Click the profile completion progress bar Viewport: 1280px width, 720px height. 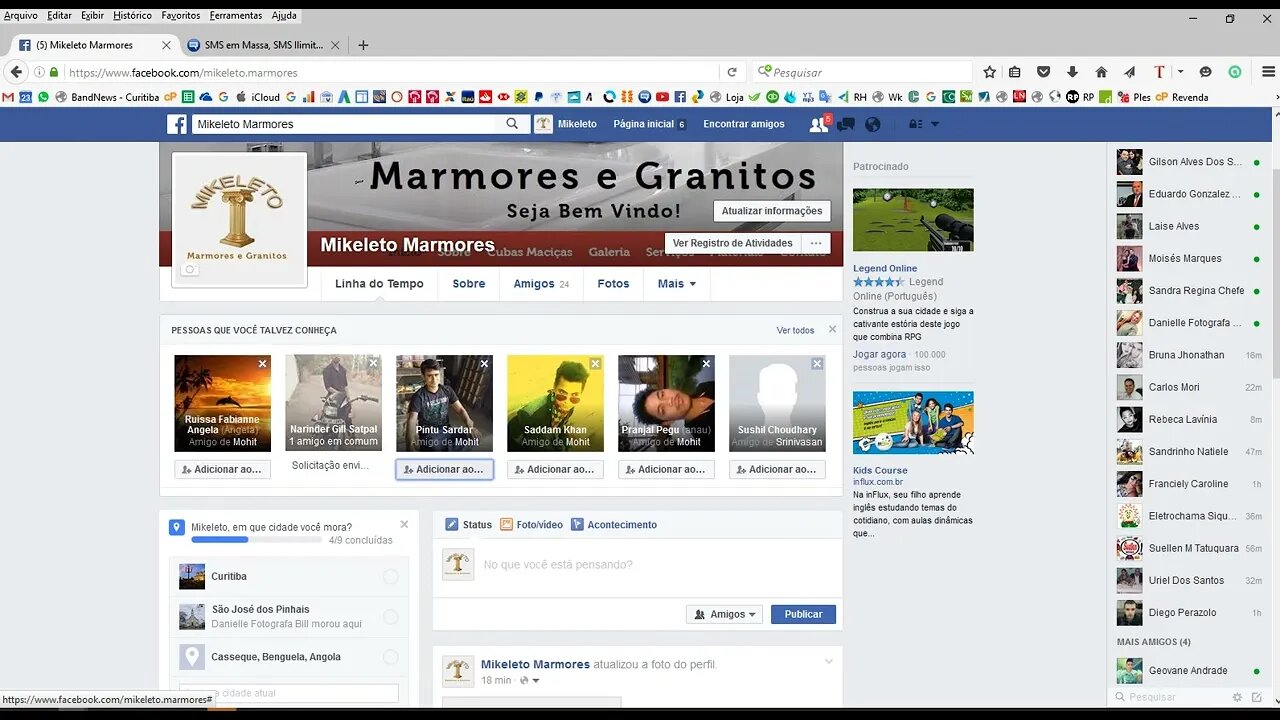point(257,540)
